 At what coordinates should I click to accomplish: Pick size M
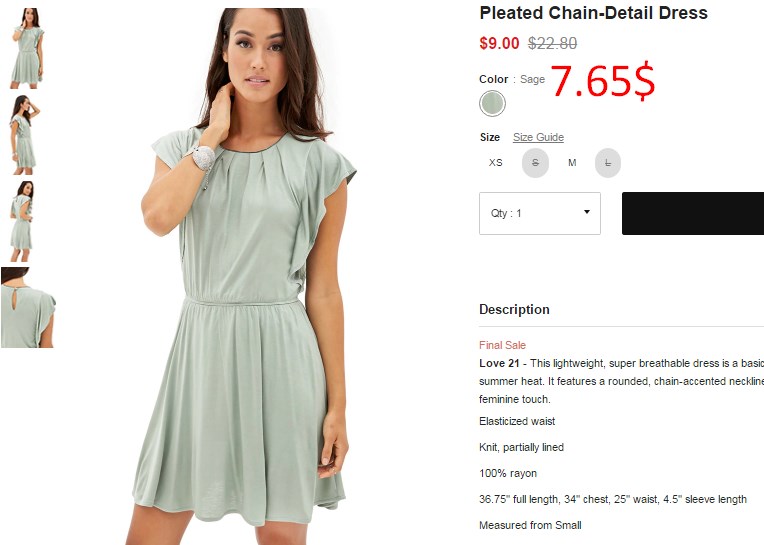pyautogui.click(x=572, y=163)
